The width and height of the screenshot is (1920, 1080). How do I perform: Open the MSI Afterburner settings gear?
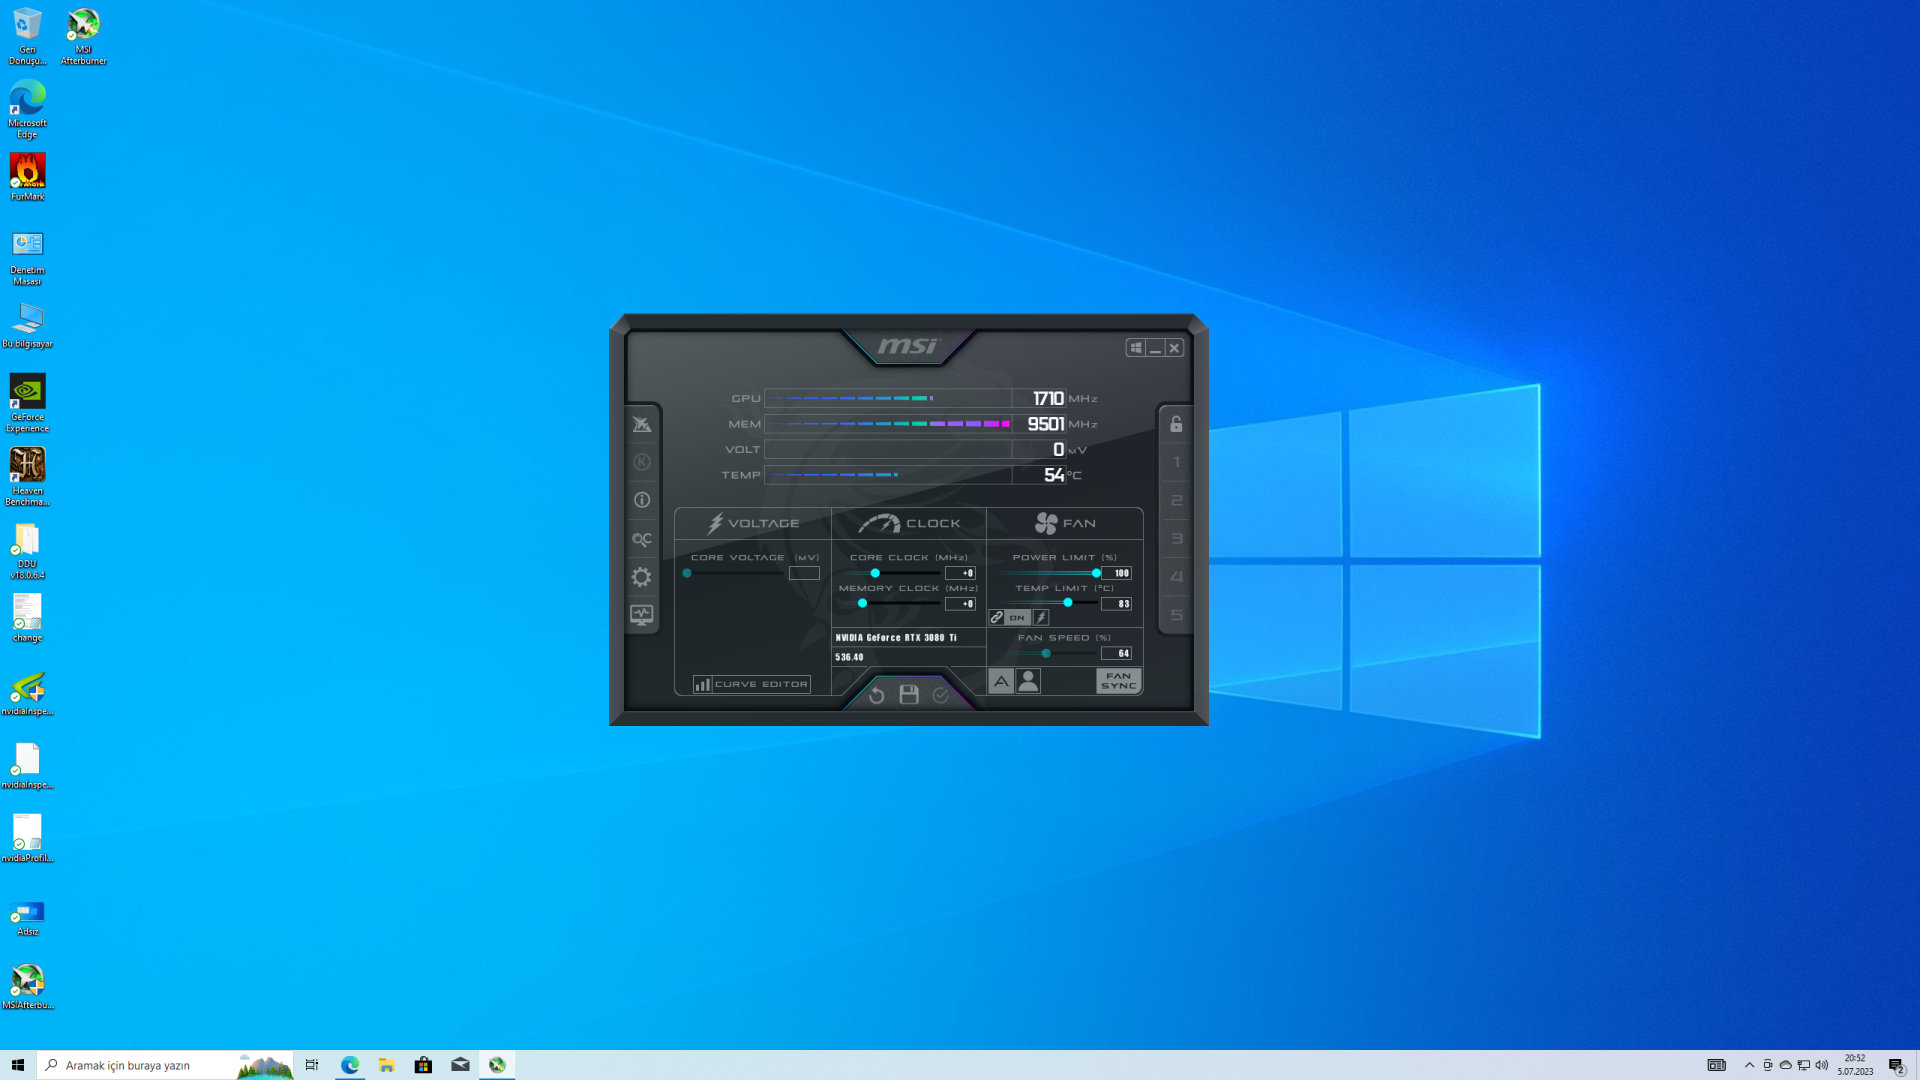coord(641,577)
